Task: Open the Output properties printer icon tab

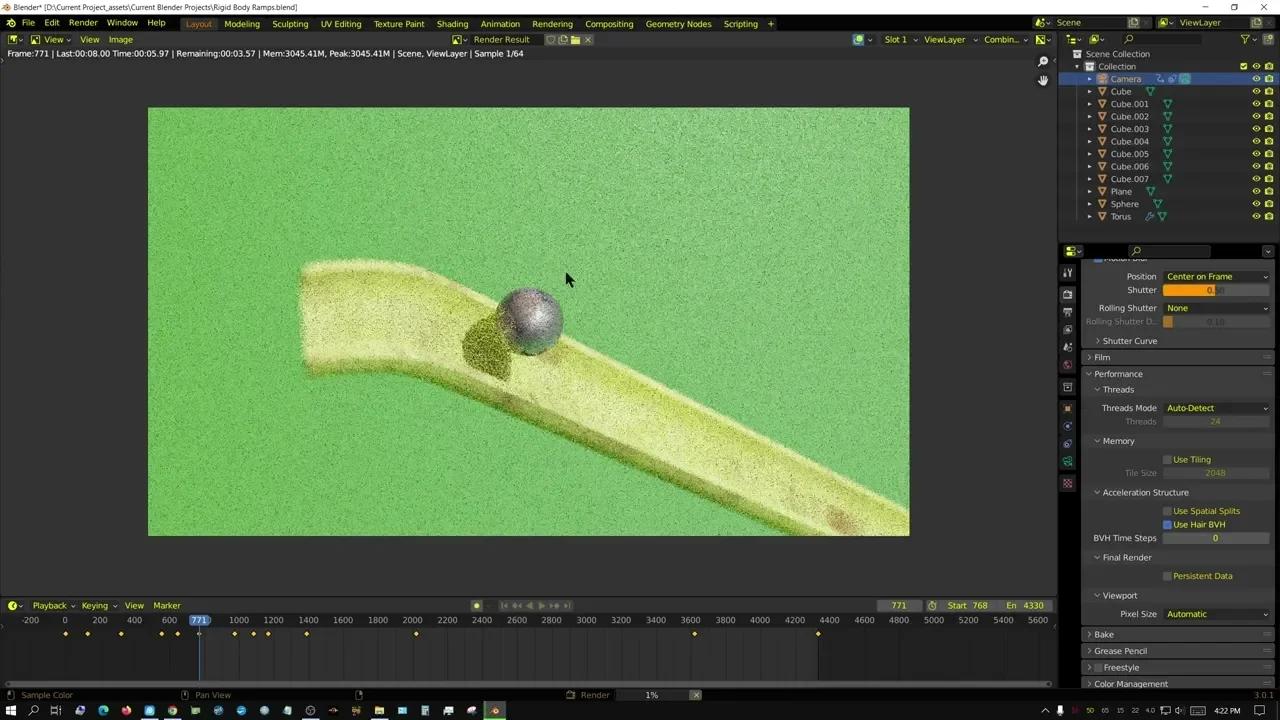Action: click(x=1068, y=312)
